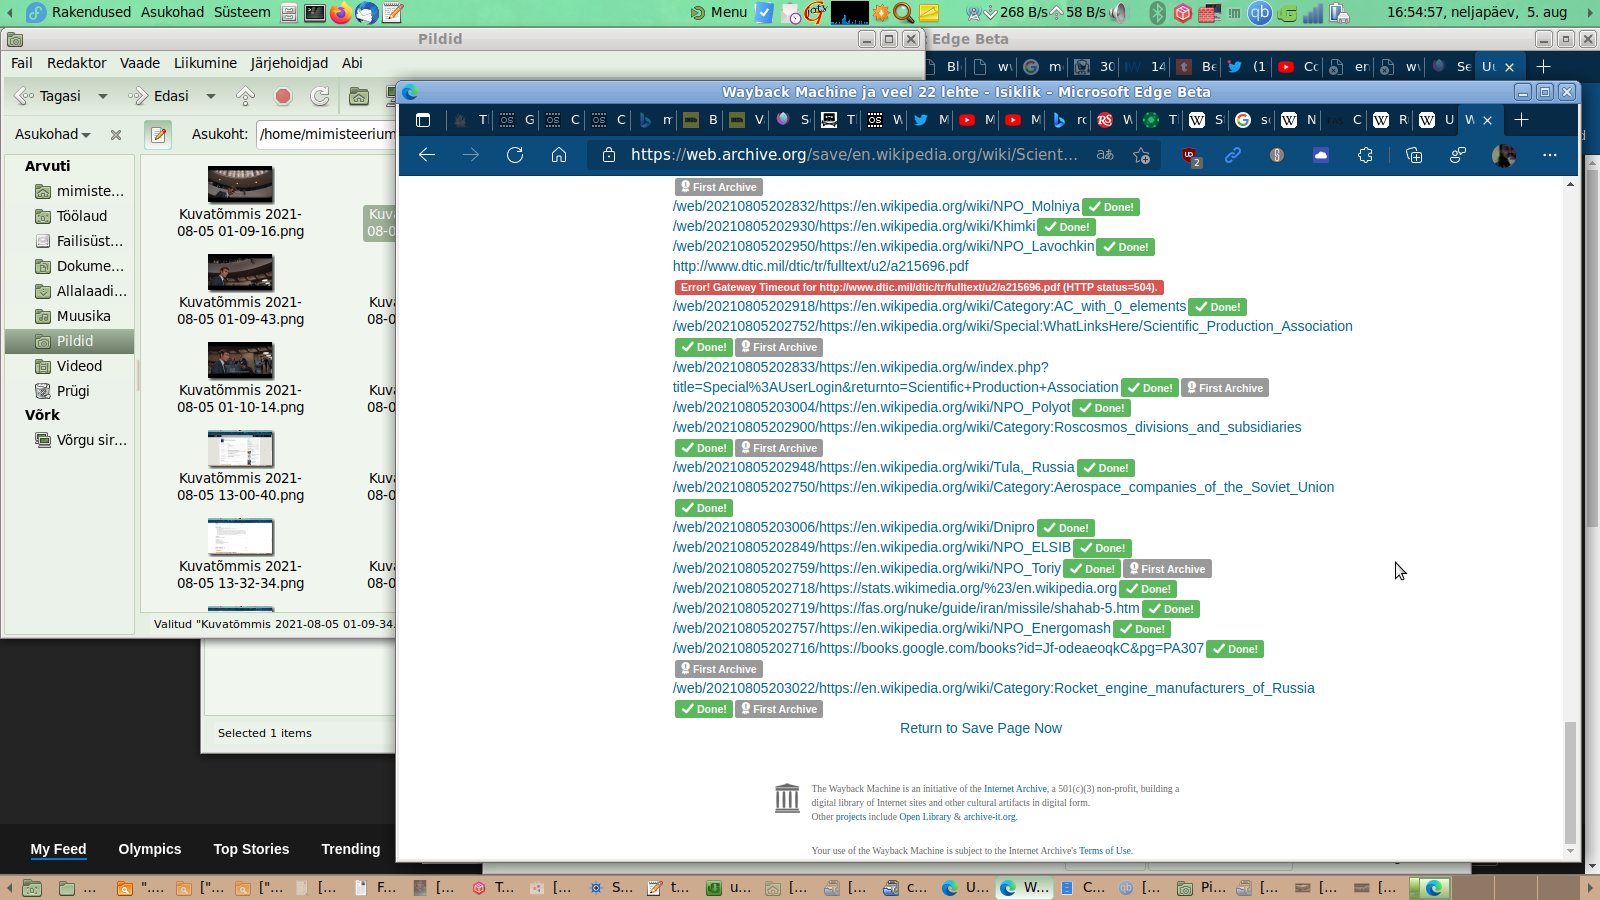Open the Abi menu
This screenshot has height=900, width=1600.
pyautogui.click(x=352, y=63)
